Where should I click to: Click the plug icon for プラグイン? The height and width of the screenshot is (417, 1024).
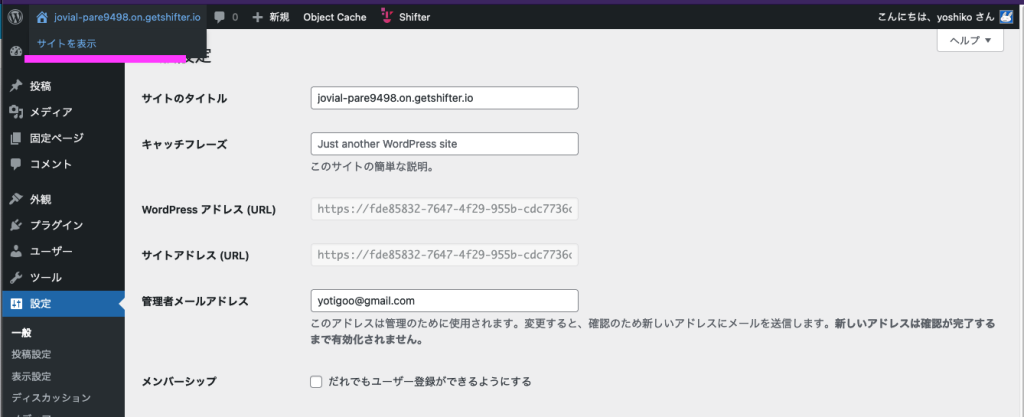[16, 225]
